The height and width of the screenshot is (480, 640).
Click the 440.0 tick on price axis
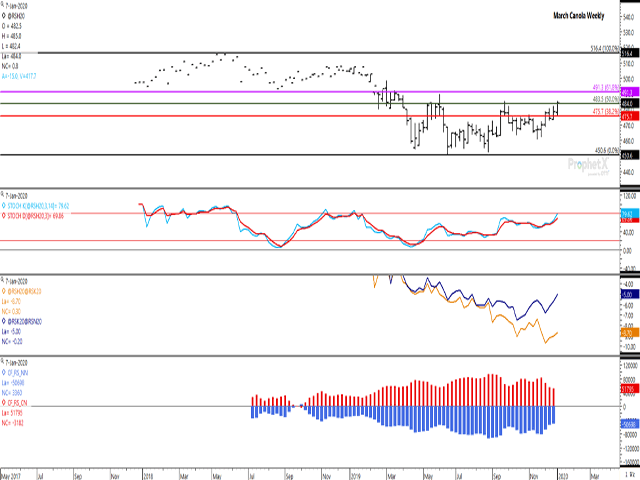click(x=628, y=172)
